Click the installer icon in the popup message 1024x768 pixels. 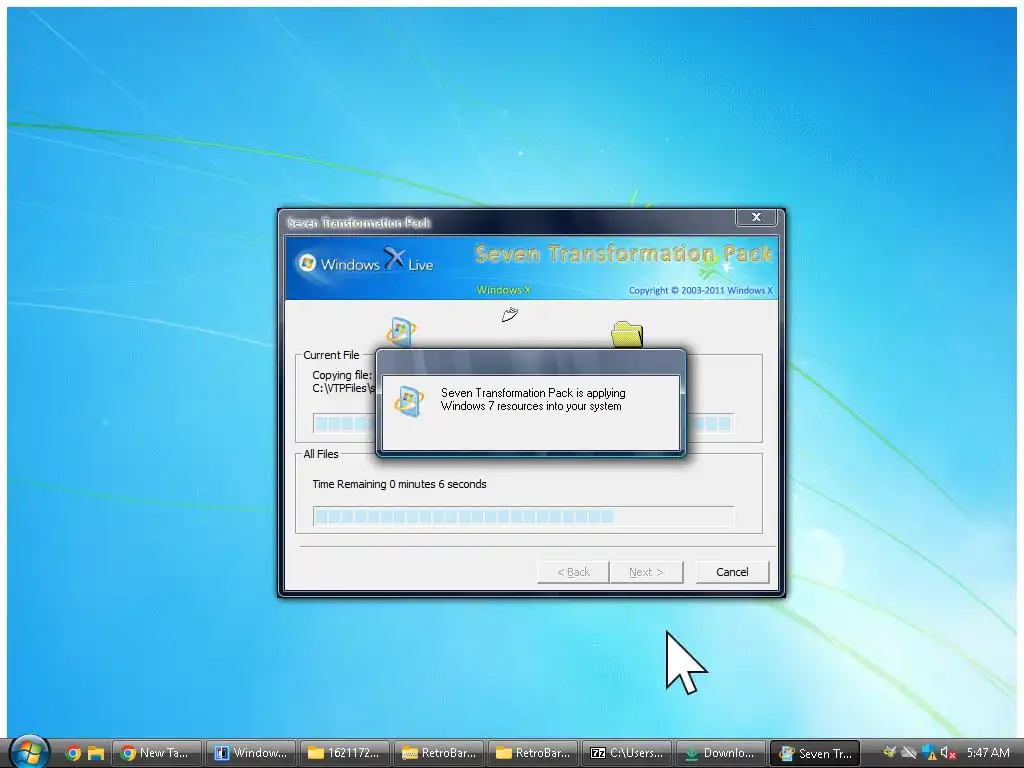(409, 400)
